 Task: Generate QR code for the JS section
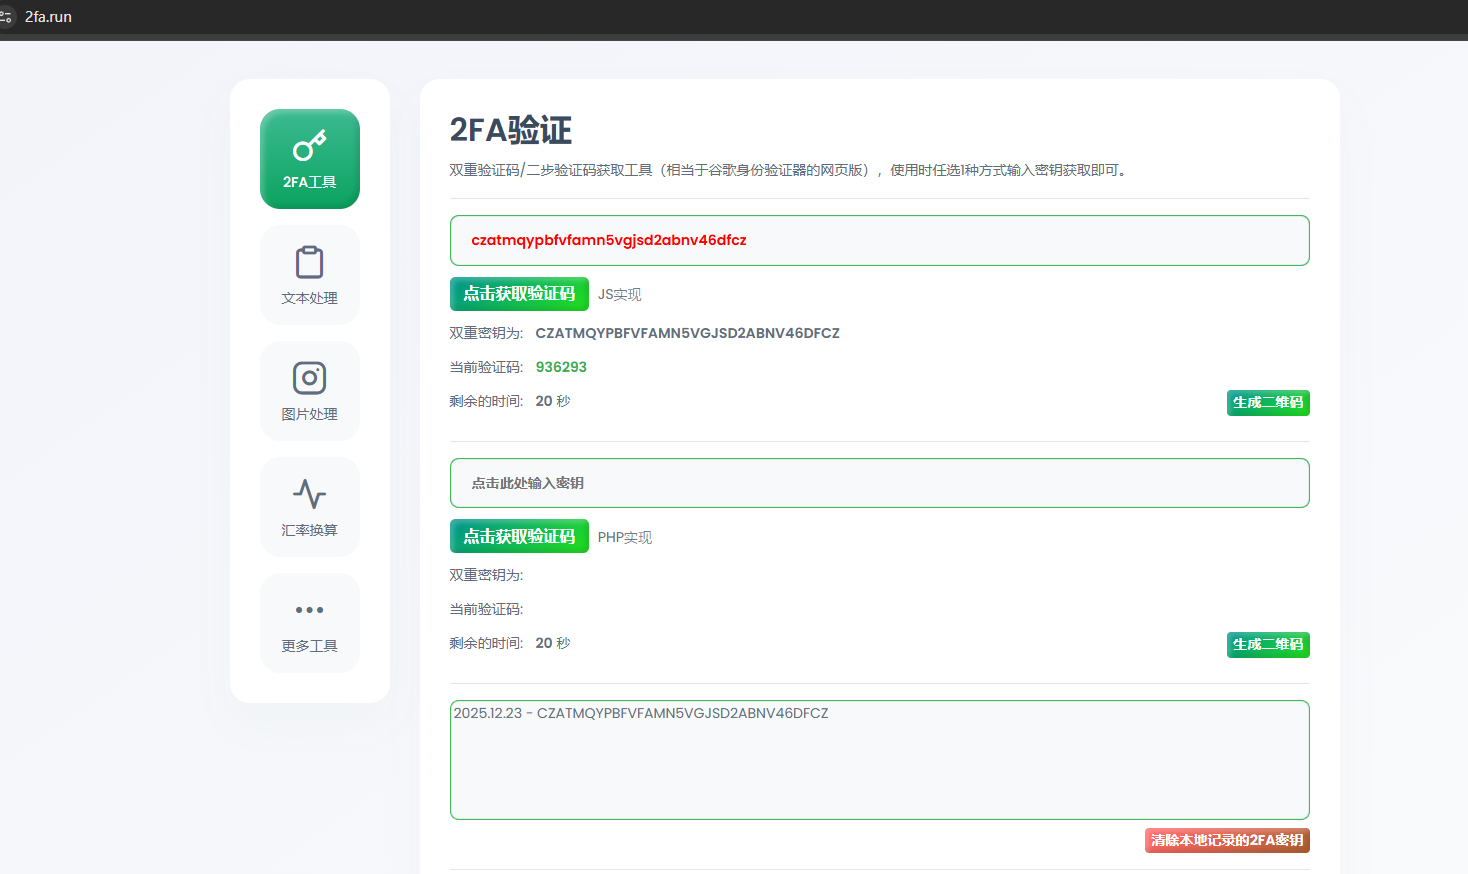[1267, 403]
